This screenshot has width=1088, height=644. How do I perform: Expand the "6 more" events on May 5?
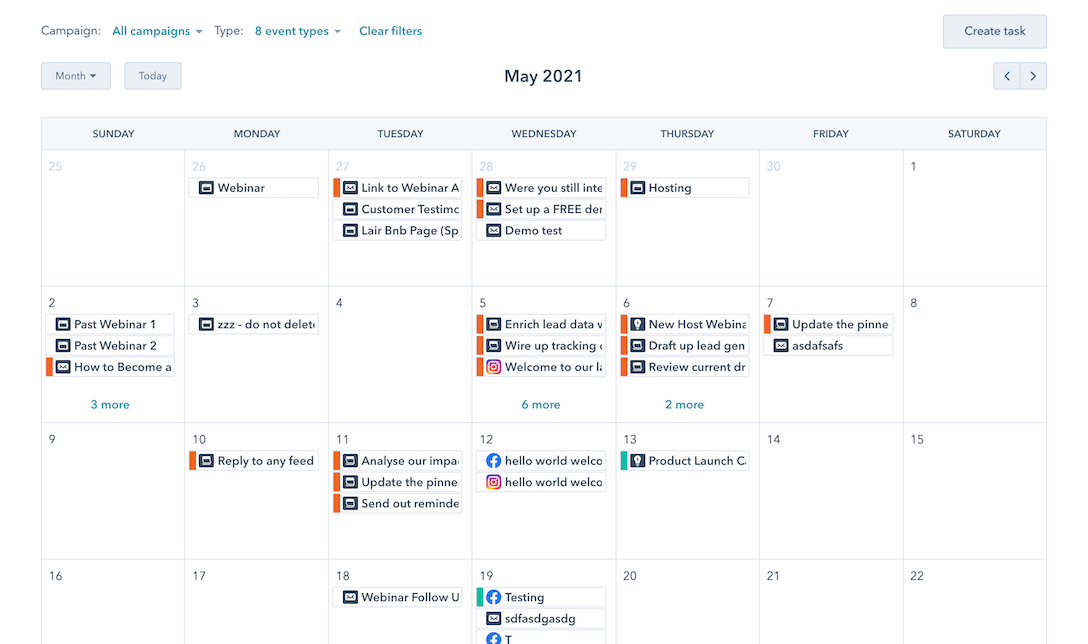541,404
